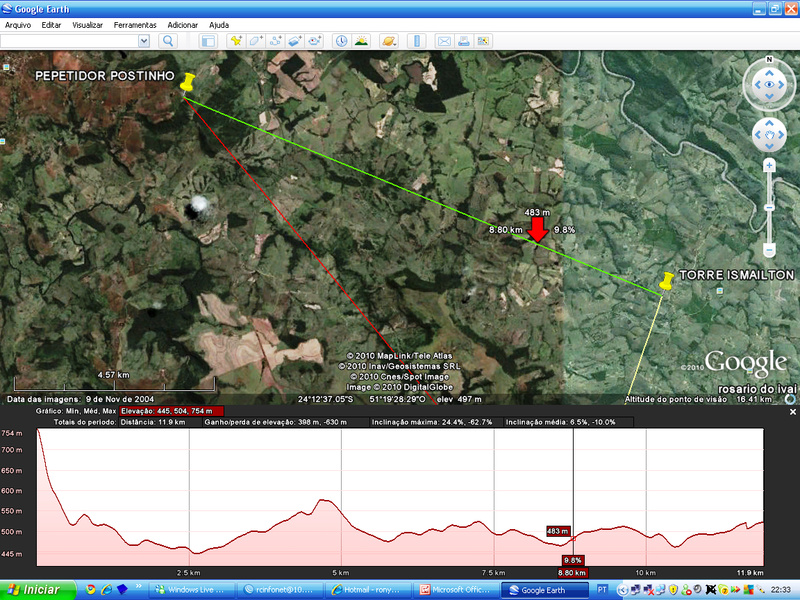
Task: Click the print icon in toolbar
Action: tap(463, 41)
